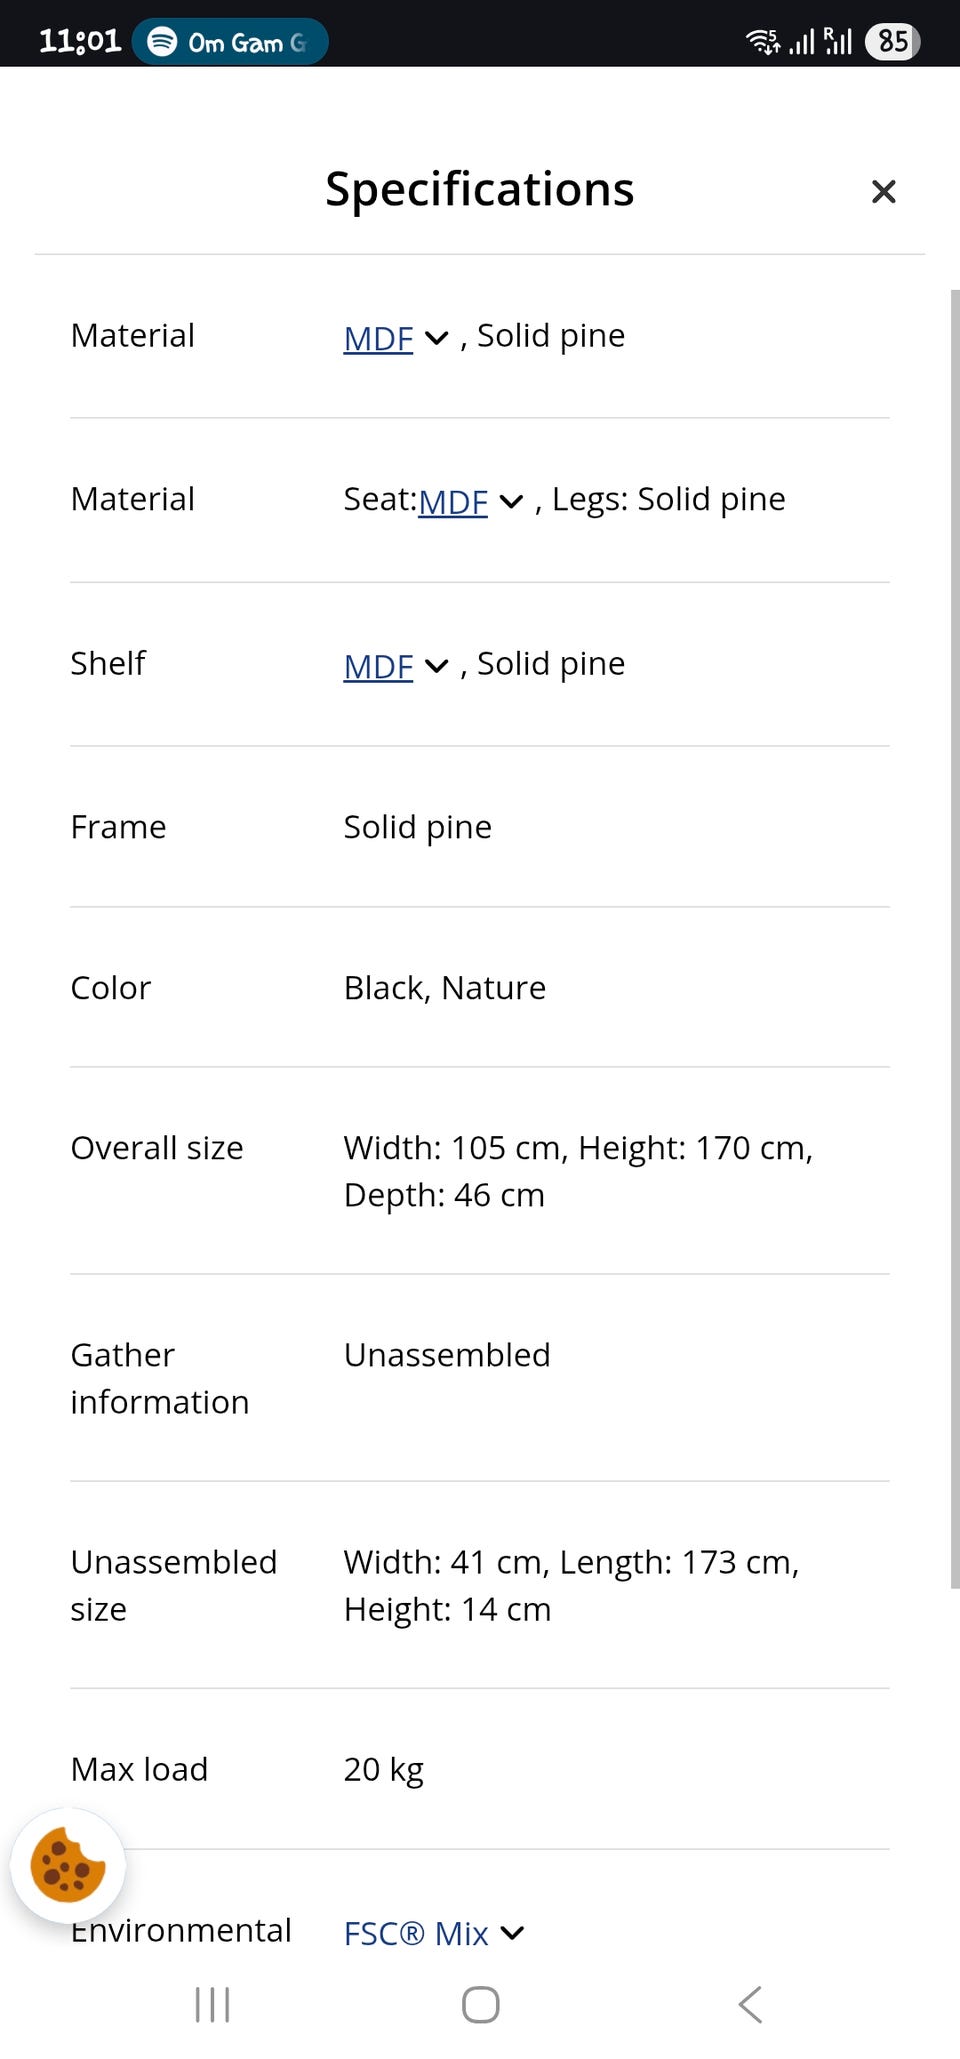960x2059 pixels.
Task: Close the Specifications panel
Action: point(883,191)
